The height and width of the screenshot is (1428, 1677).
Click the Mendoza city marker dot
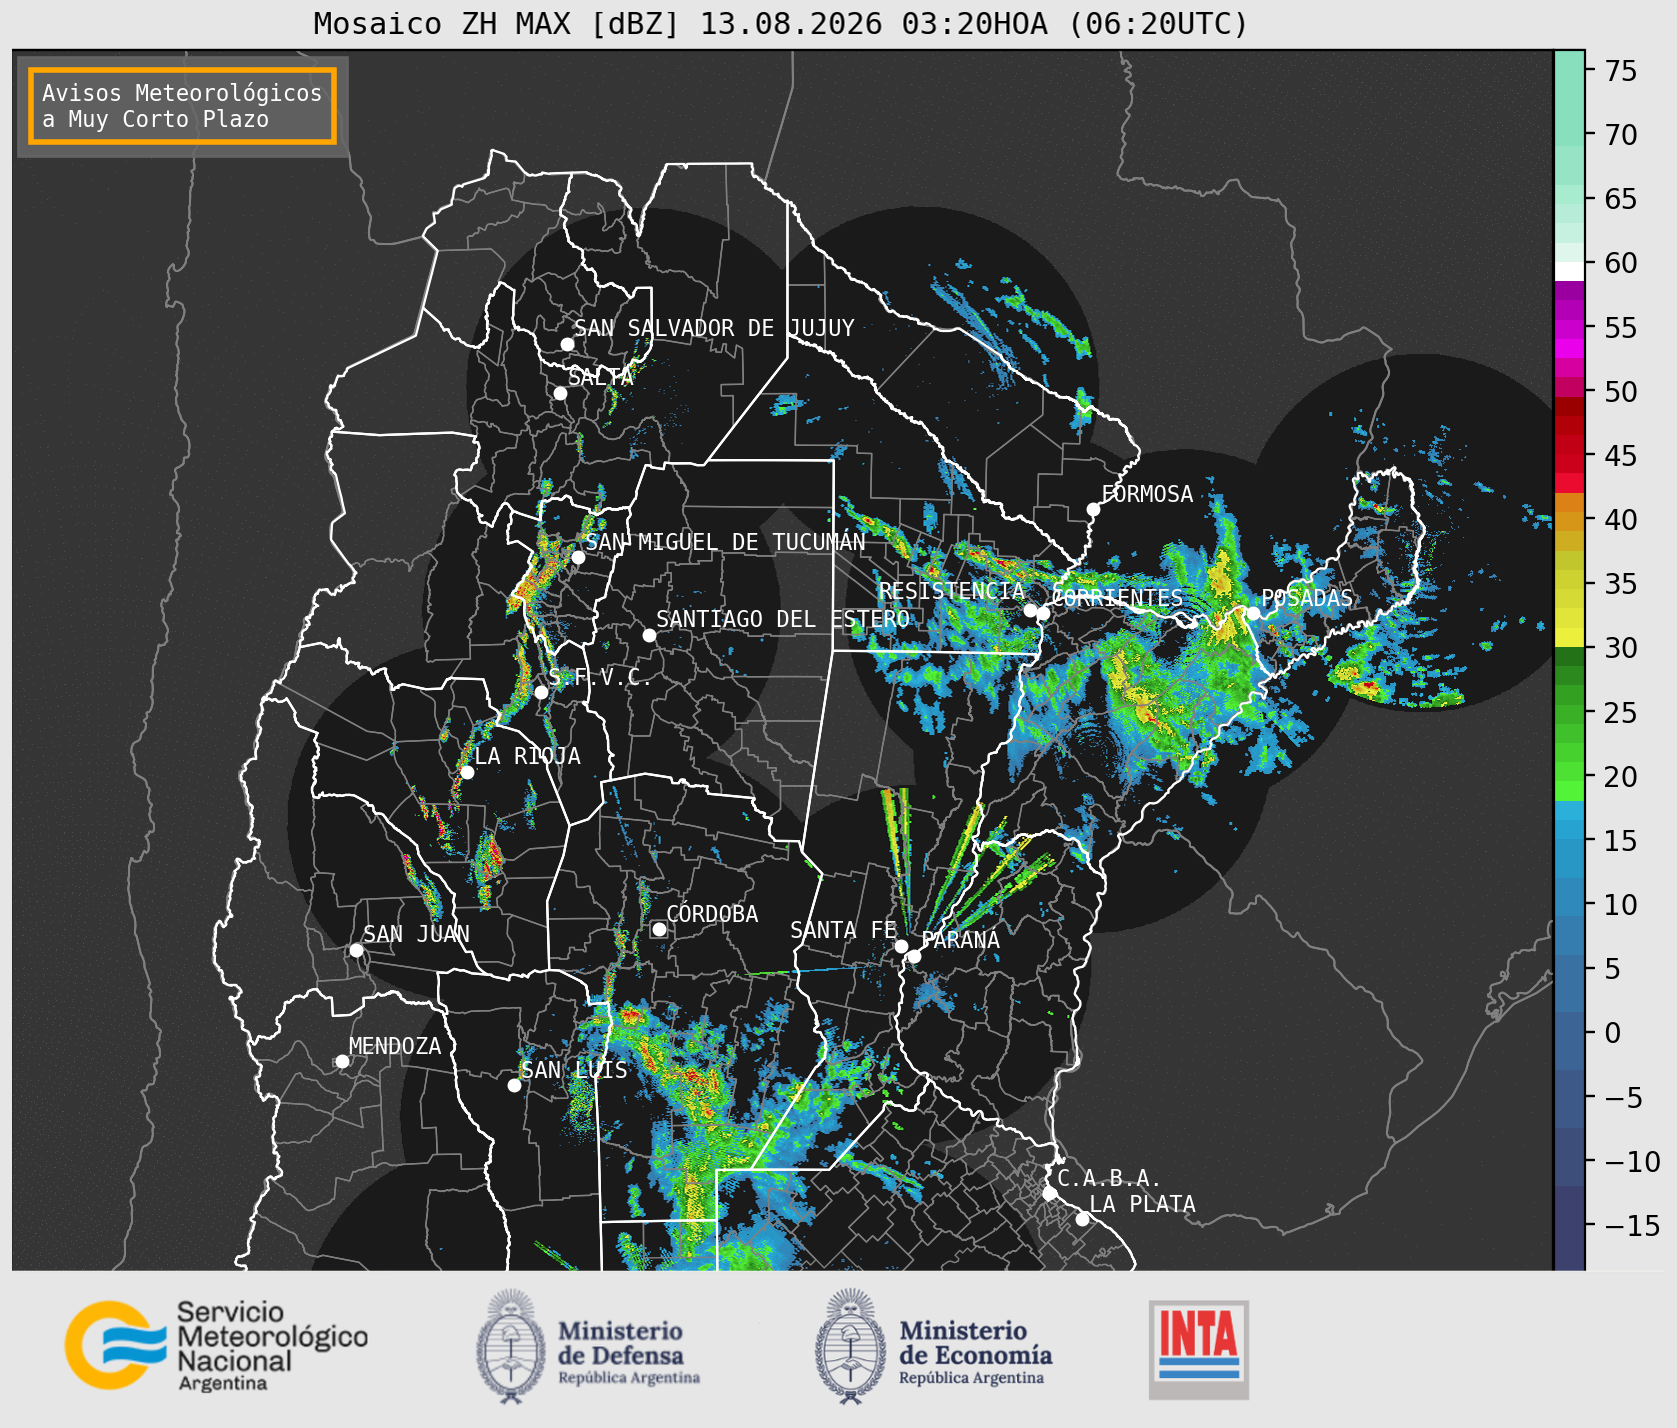(342, 1061)
